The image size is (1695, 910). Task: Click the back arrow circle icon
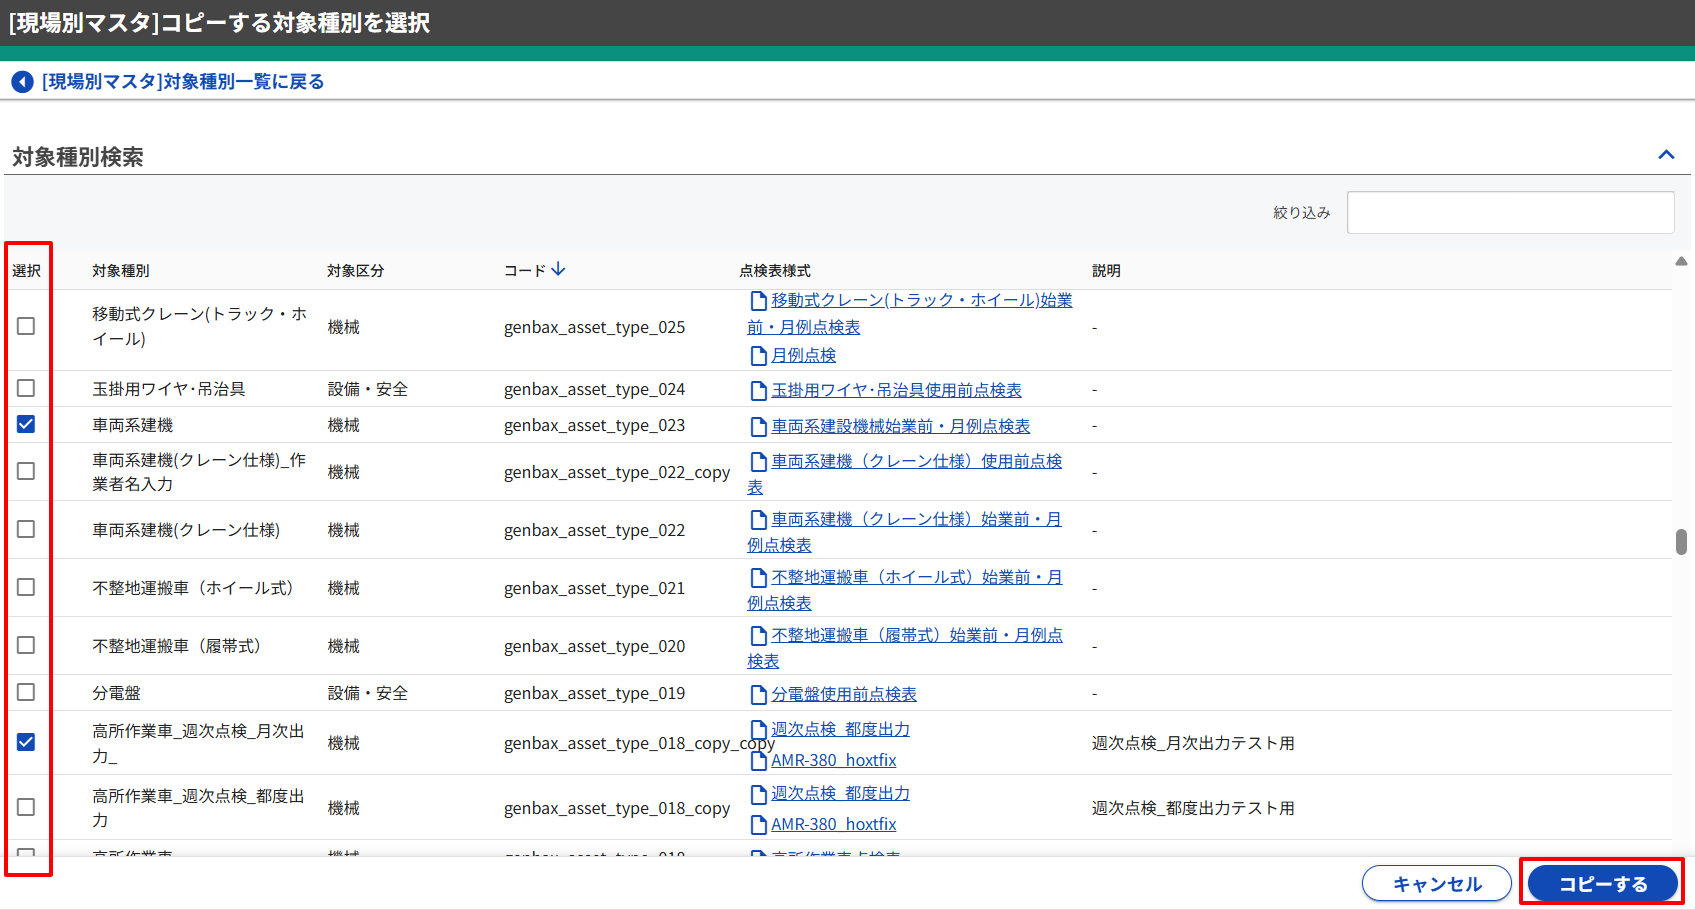pyautogui.click(x=22, y=82)
